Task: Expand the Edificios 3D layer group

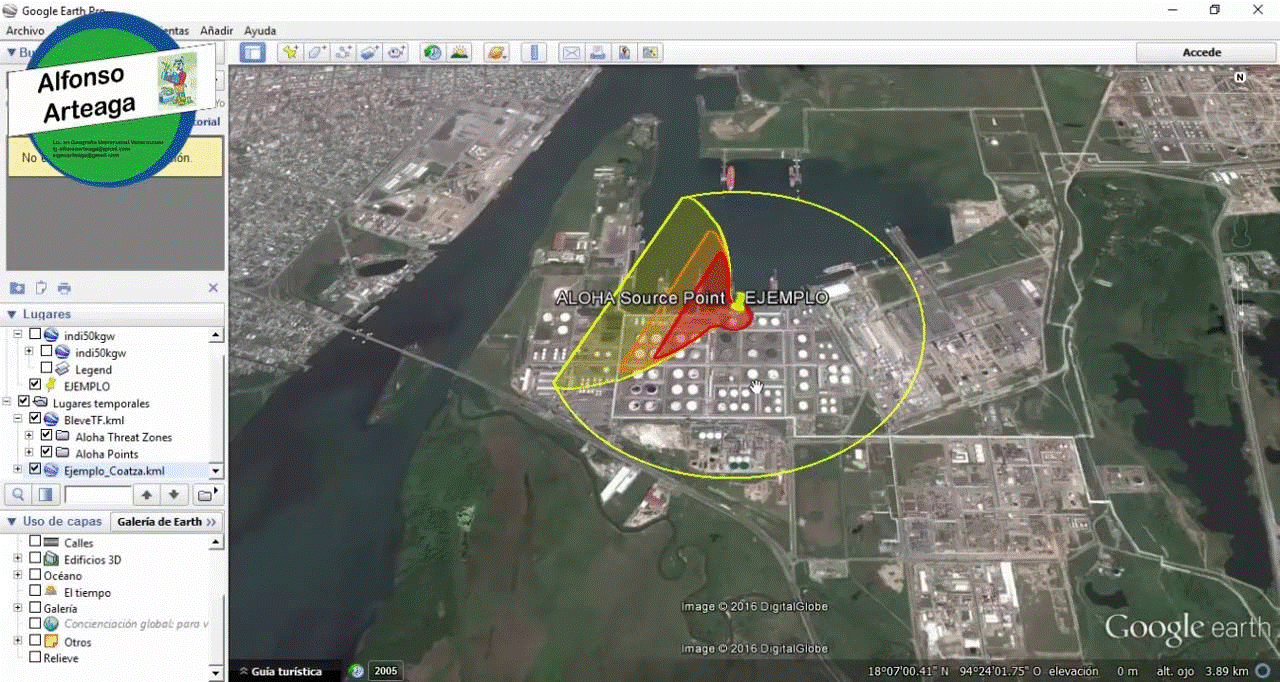Action: click(x=18, y=559)
